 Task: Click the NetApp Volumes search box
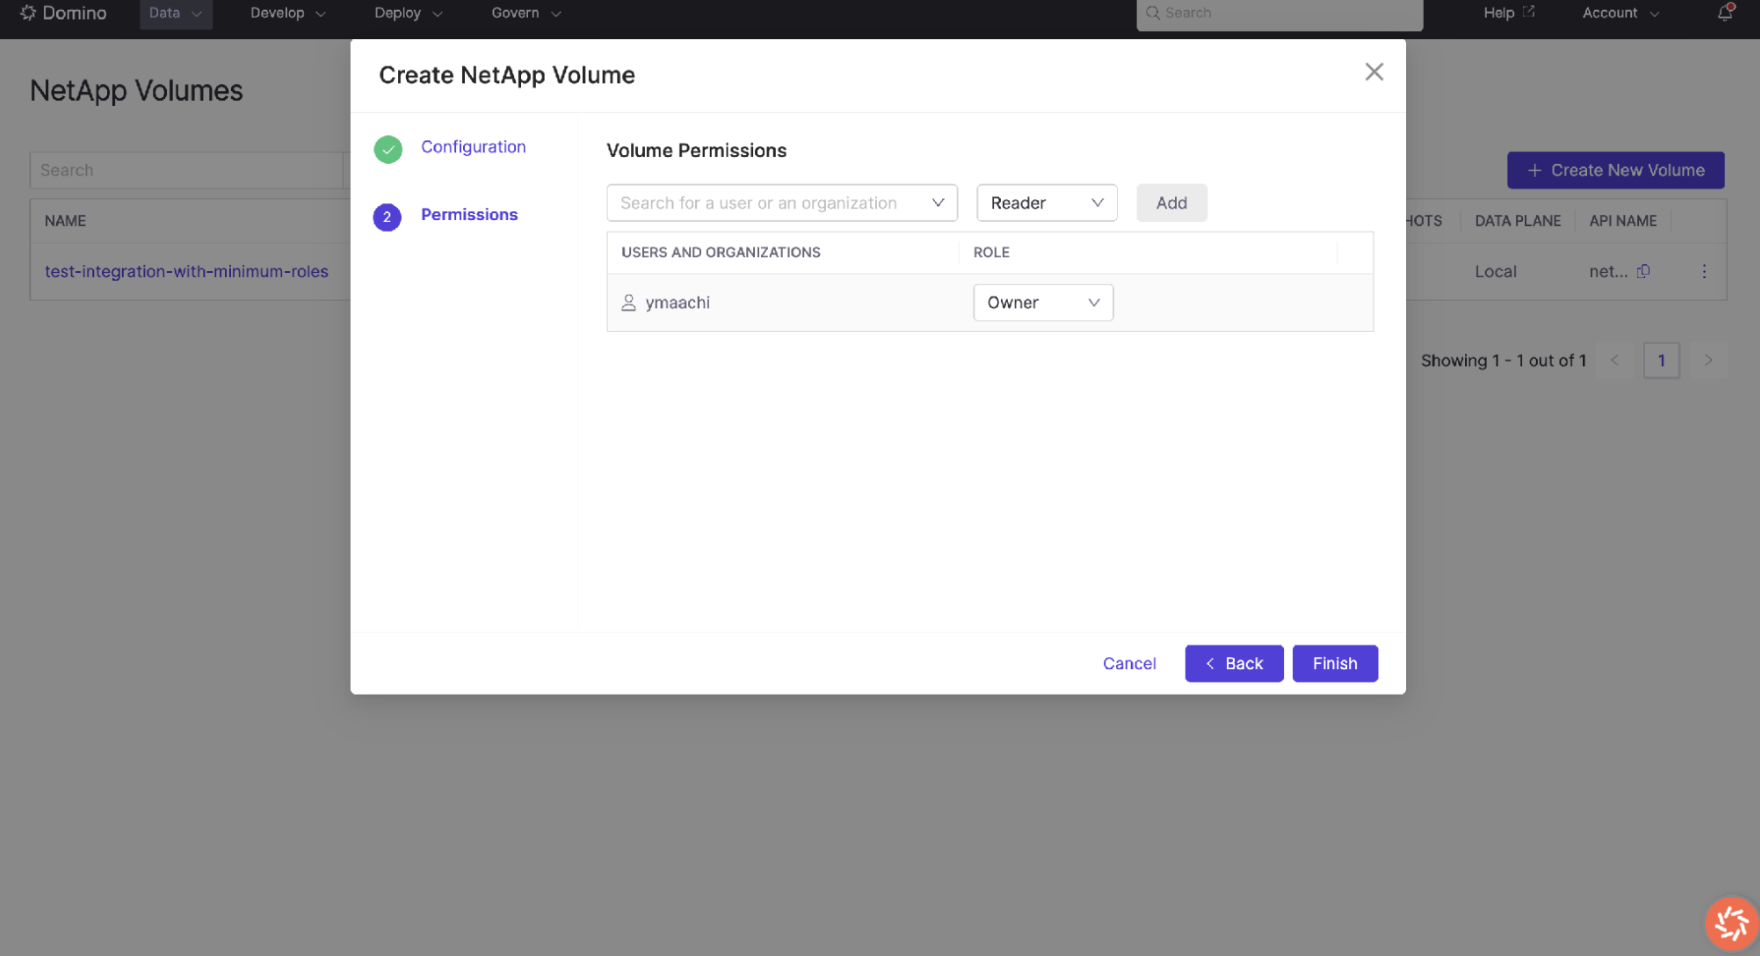coord(186,170)
